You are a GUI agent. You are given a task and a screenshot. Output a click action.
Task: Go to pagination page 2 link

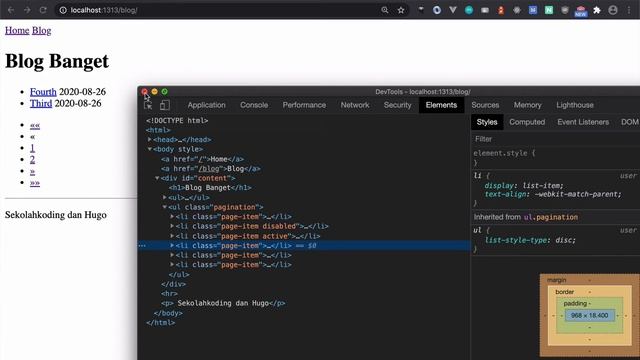point(32,160)
